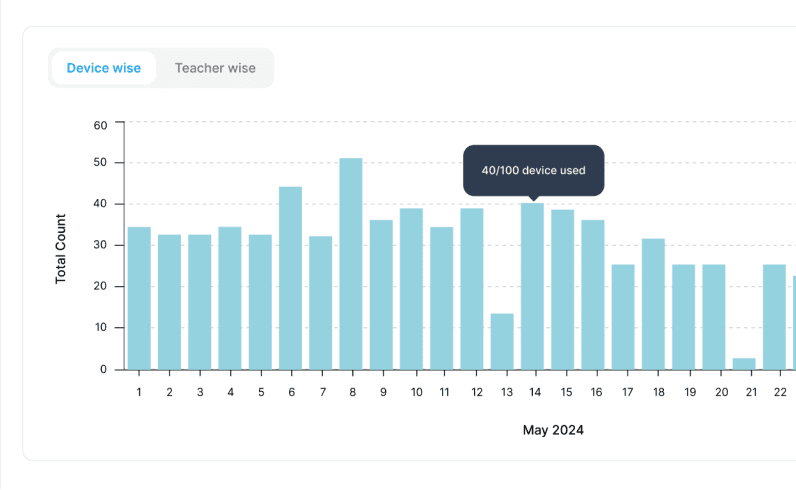The image size is (796, 490).
Task: Click the "40/100 device used" tooltip
Action: 533,170
